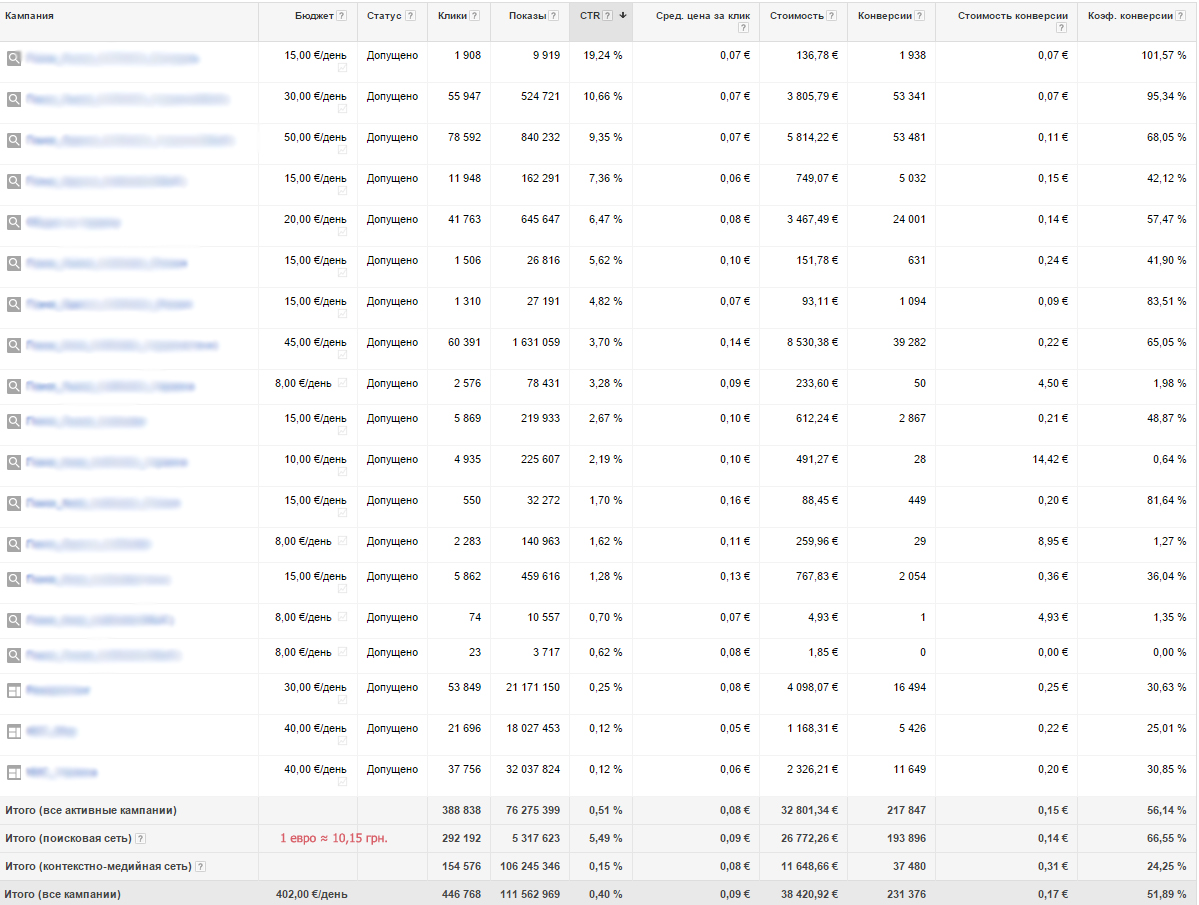Image resolution: width=1199 pixels, height=905 pixels.
Task: Select CTR value 19,24 %
Action: (x=603, y=55)
